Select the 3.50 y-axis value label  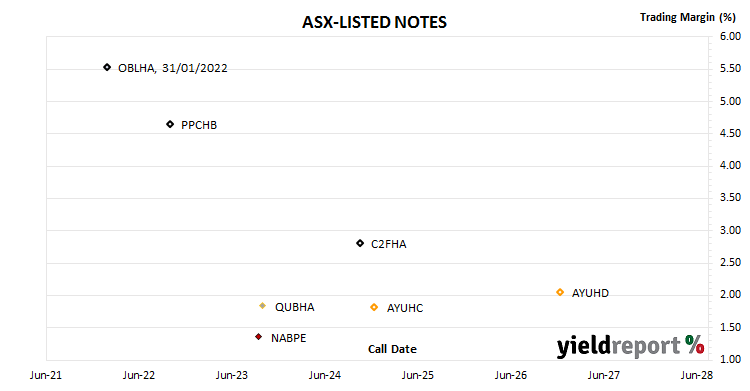(730, 198)
